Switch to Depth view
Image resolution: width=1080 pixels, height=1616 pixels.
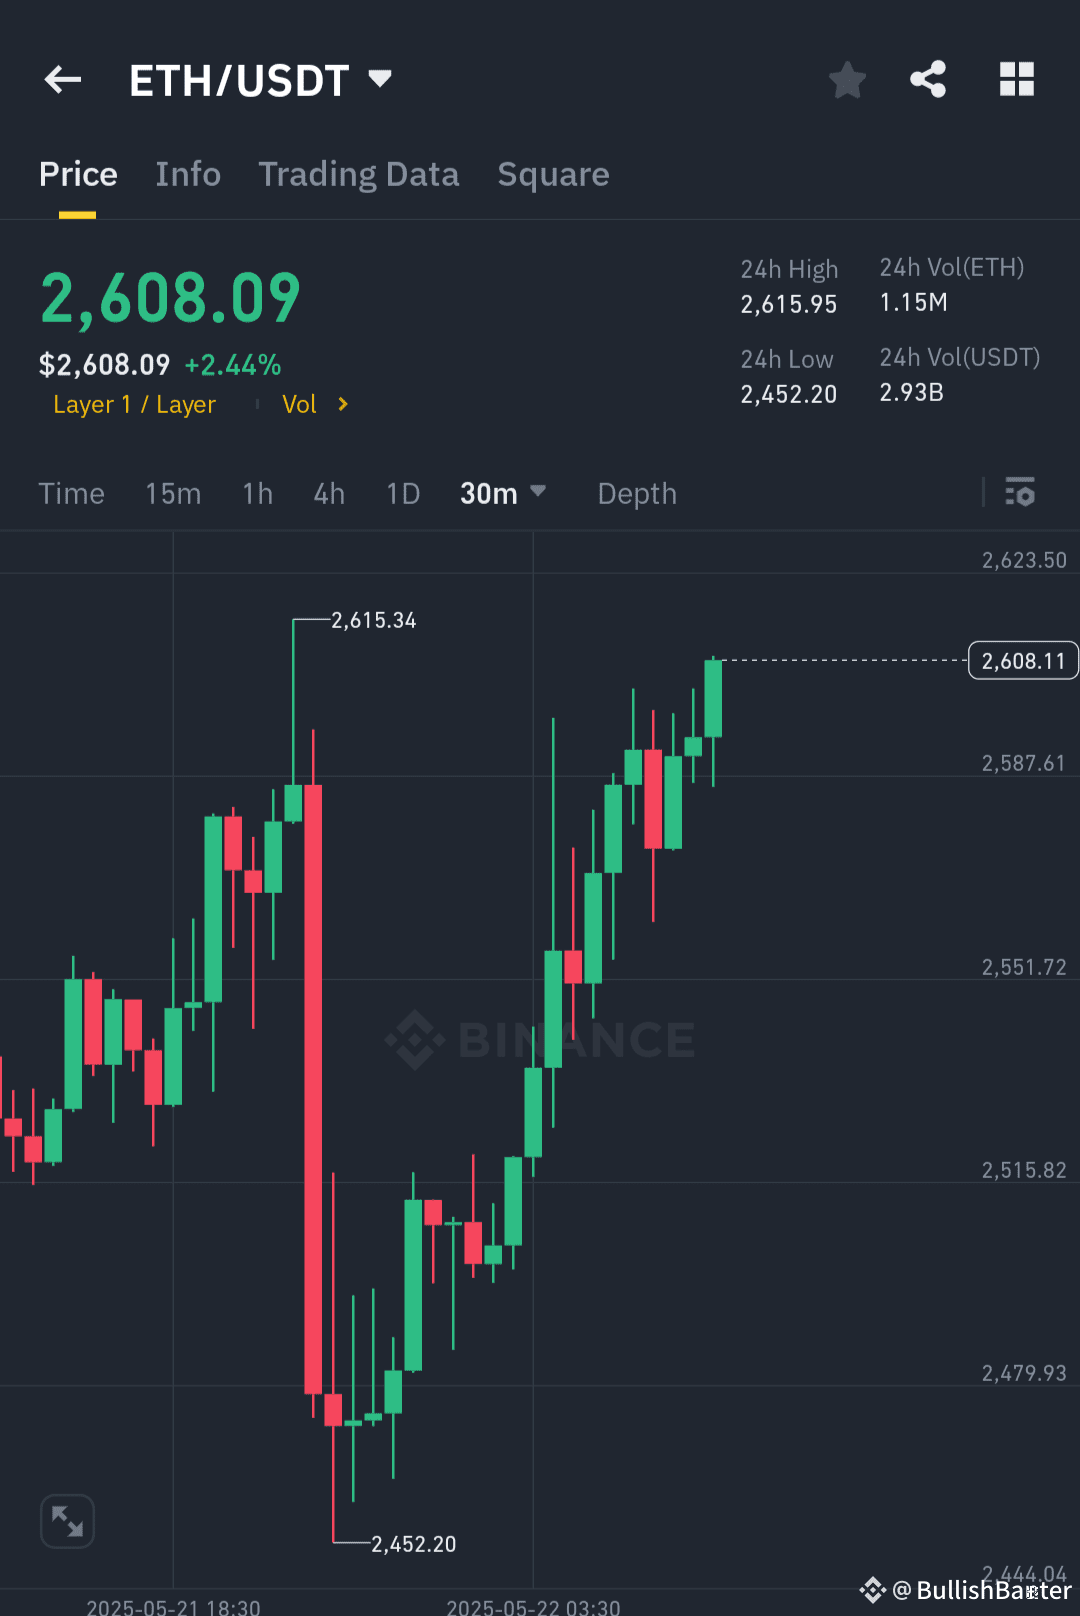coord(636,493)
